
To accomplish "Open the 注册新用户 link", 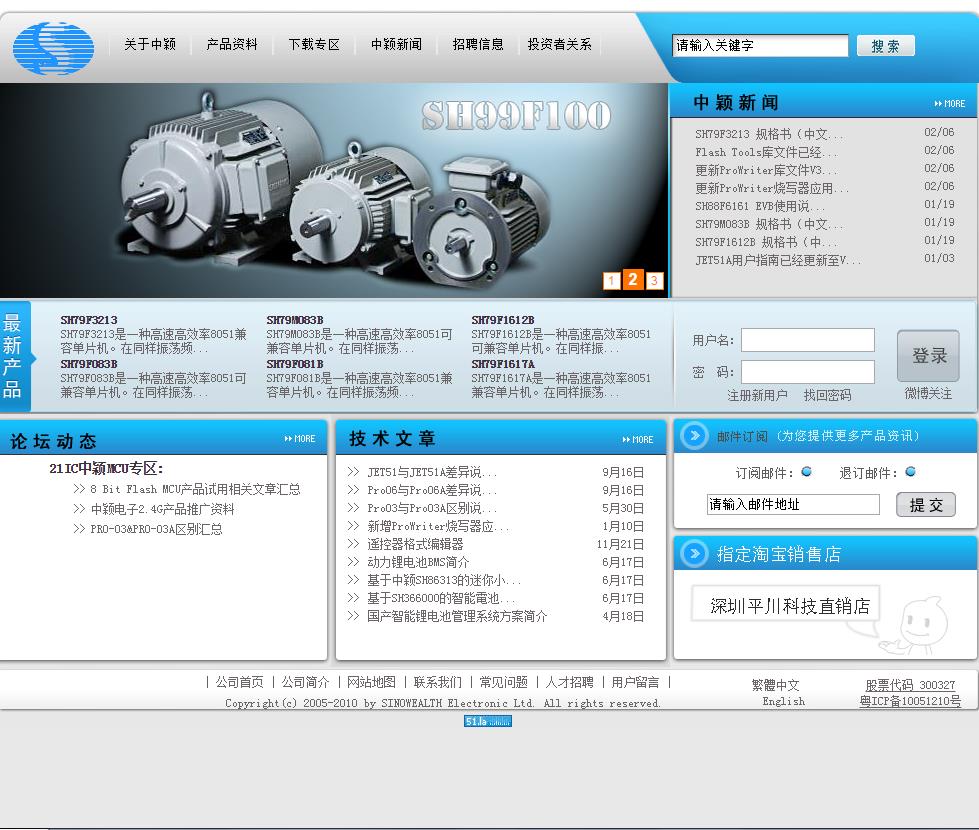I will click(757, 395).
